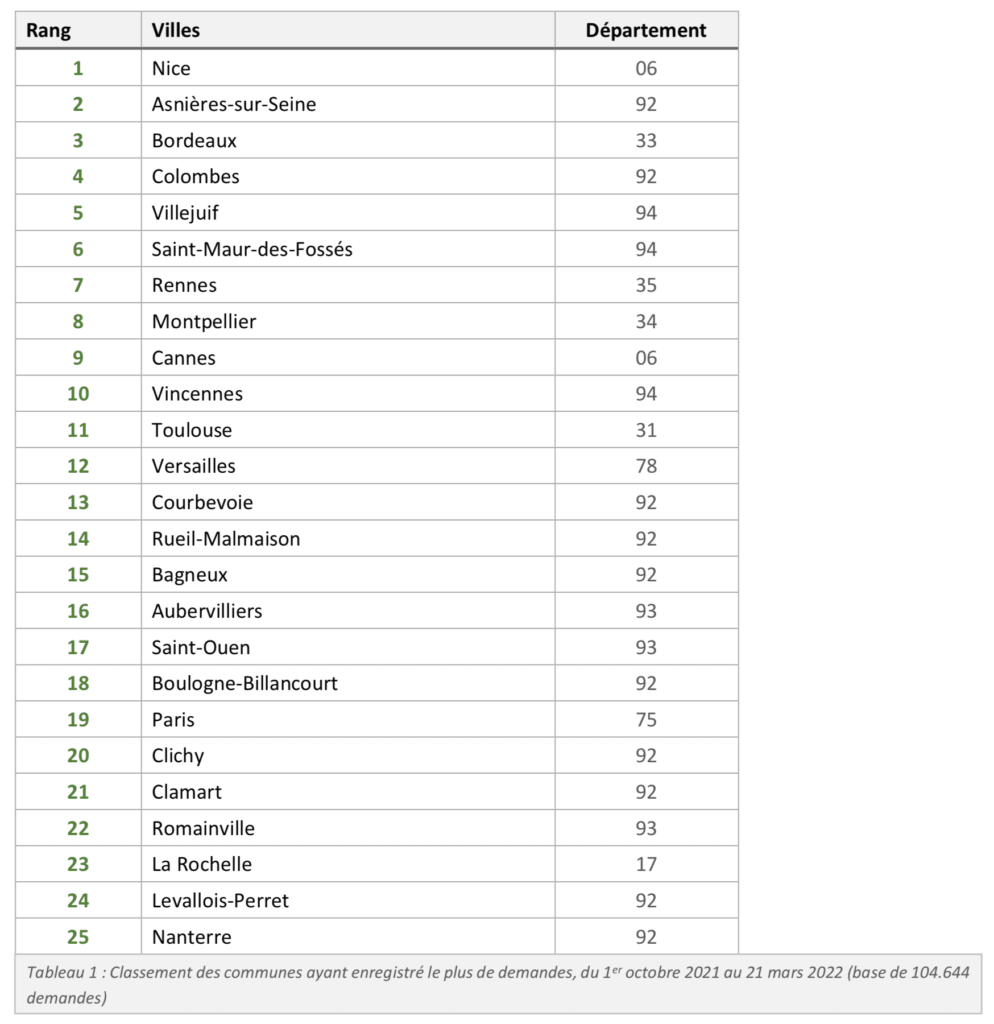The height and width of the screenshot is (1024, 994).
Task: Select the Aubervilliers city cell
Action: coord(207,611)
